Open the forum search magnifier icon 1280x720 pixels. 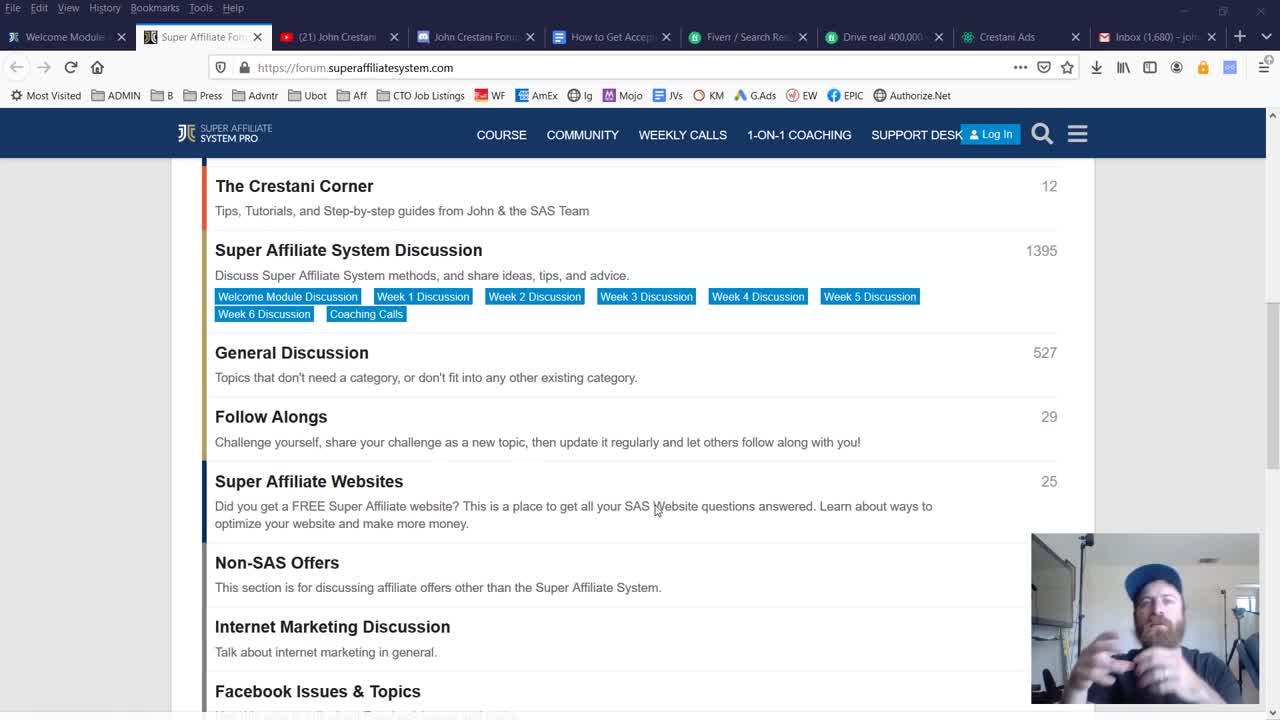[x=1042, y=134]
